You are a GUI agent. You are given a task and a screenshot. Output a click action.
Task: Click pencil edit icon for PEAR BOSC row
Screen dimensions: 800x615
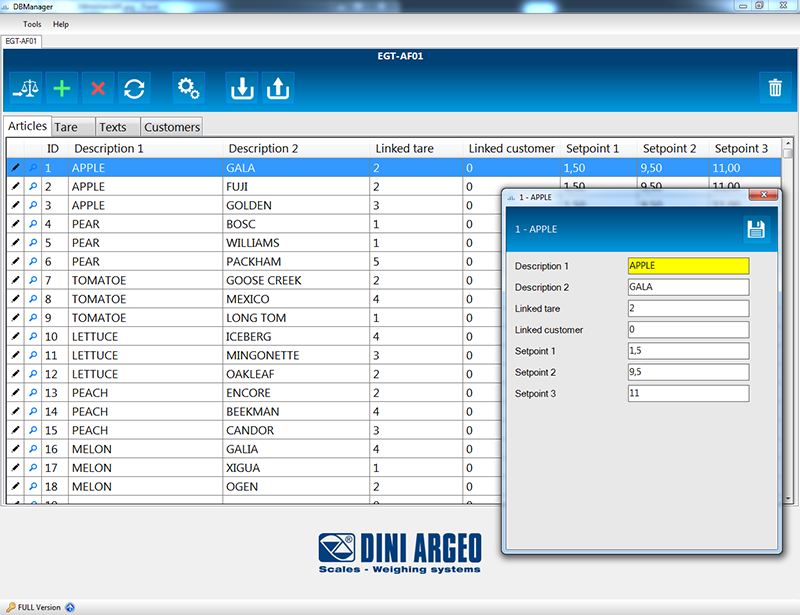pos(15,224)
